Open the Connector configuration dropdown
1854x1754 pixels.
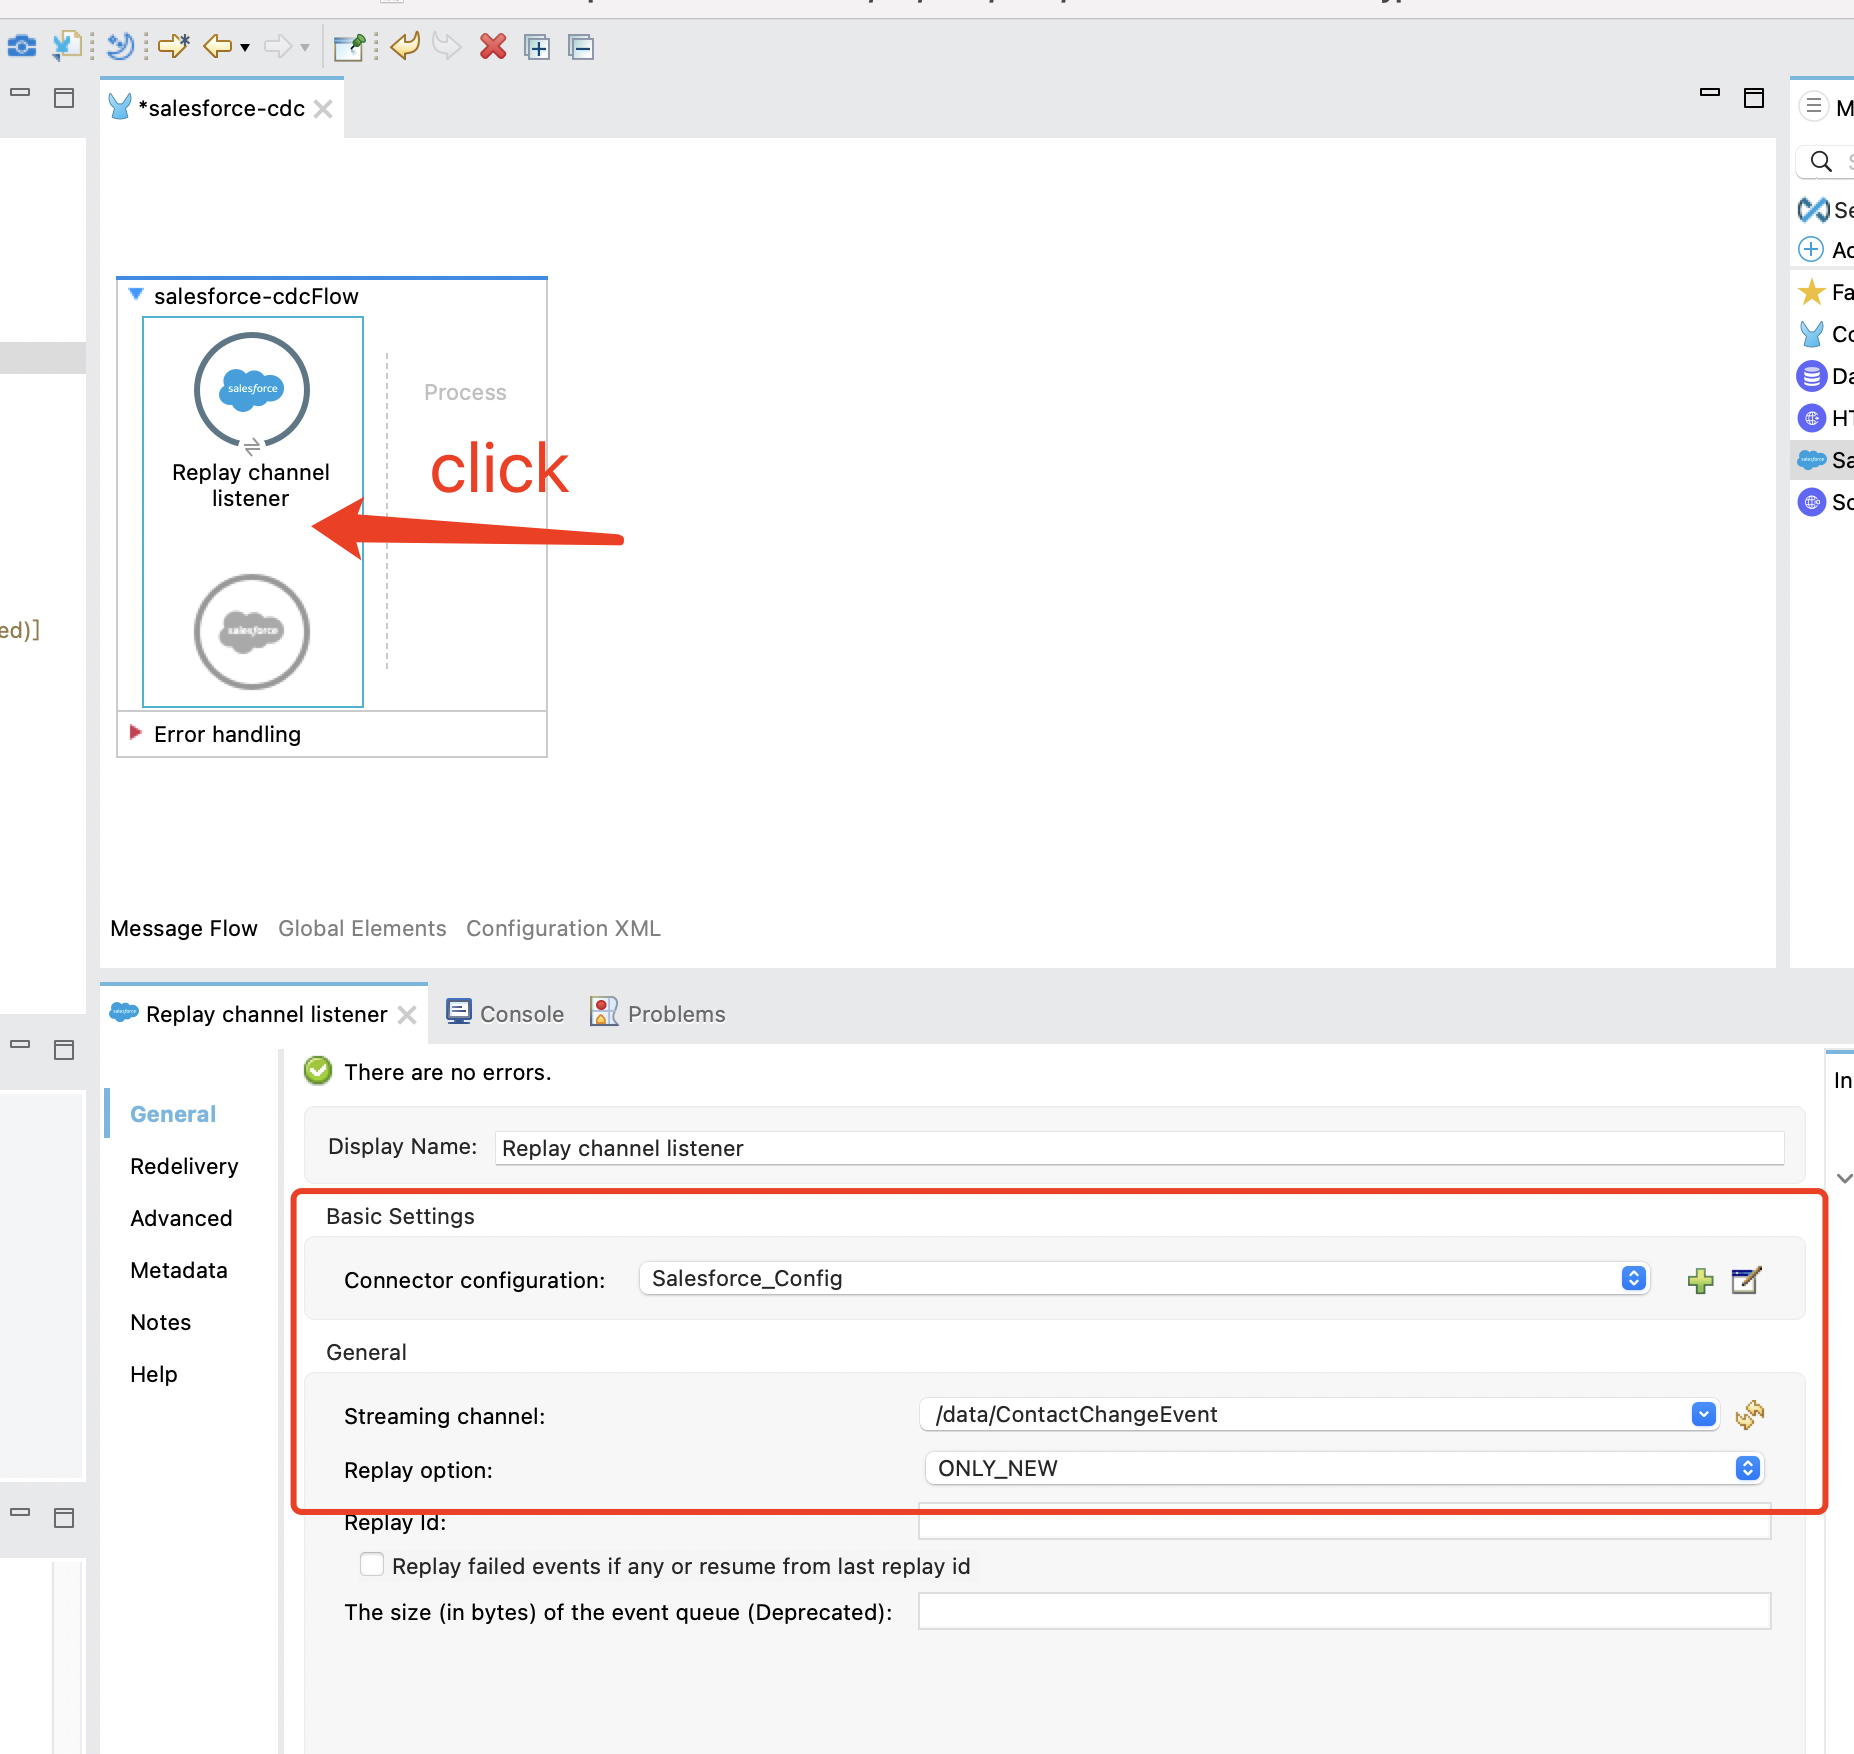(1144, 1278)
